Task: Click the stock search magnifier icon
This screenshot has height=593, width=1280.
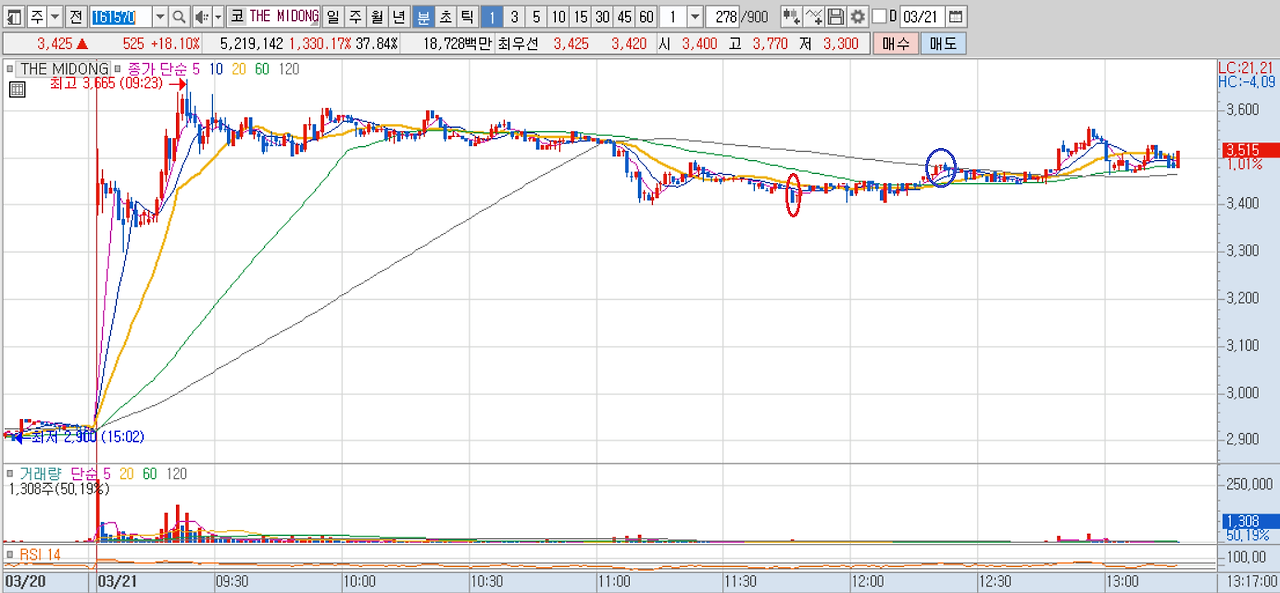Action: (178, 17)
